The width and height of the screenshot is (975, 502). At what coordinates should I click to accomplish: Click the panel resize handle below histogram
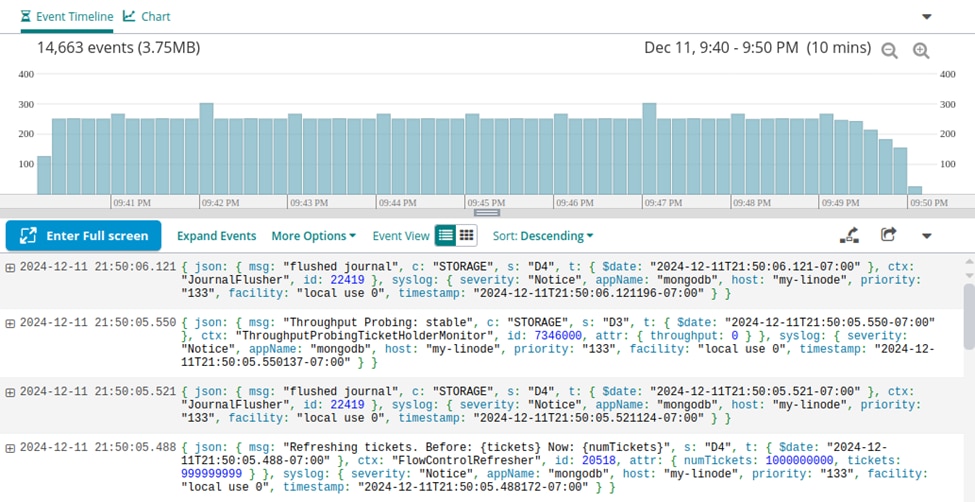tap(487, 212)
